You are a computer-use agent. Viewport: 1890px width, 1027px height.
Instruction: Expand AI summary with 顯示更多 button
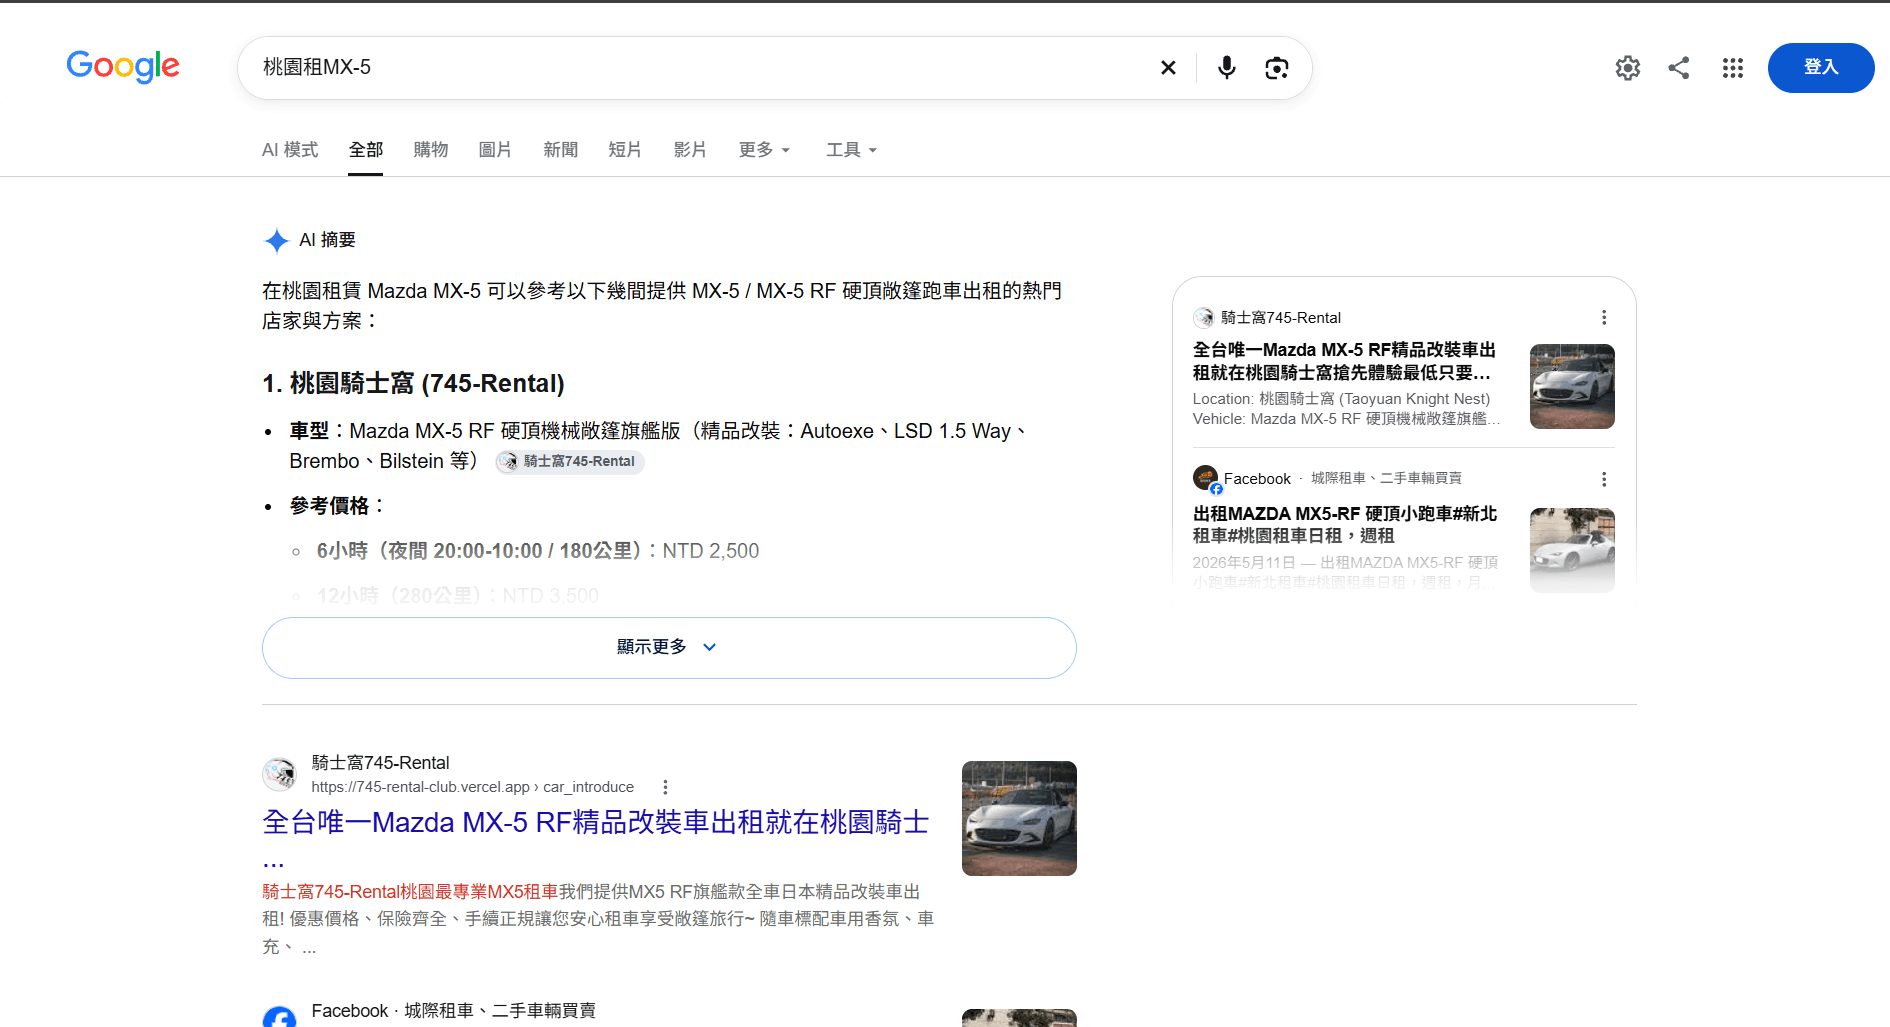click(x=669, y=647)
